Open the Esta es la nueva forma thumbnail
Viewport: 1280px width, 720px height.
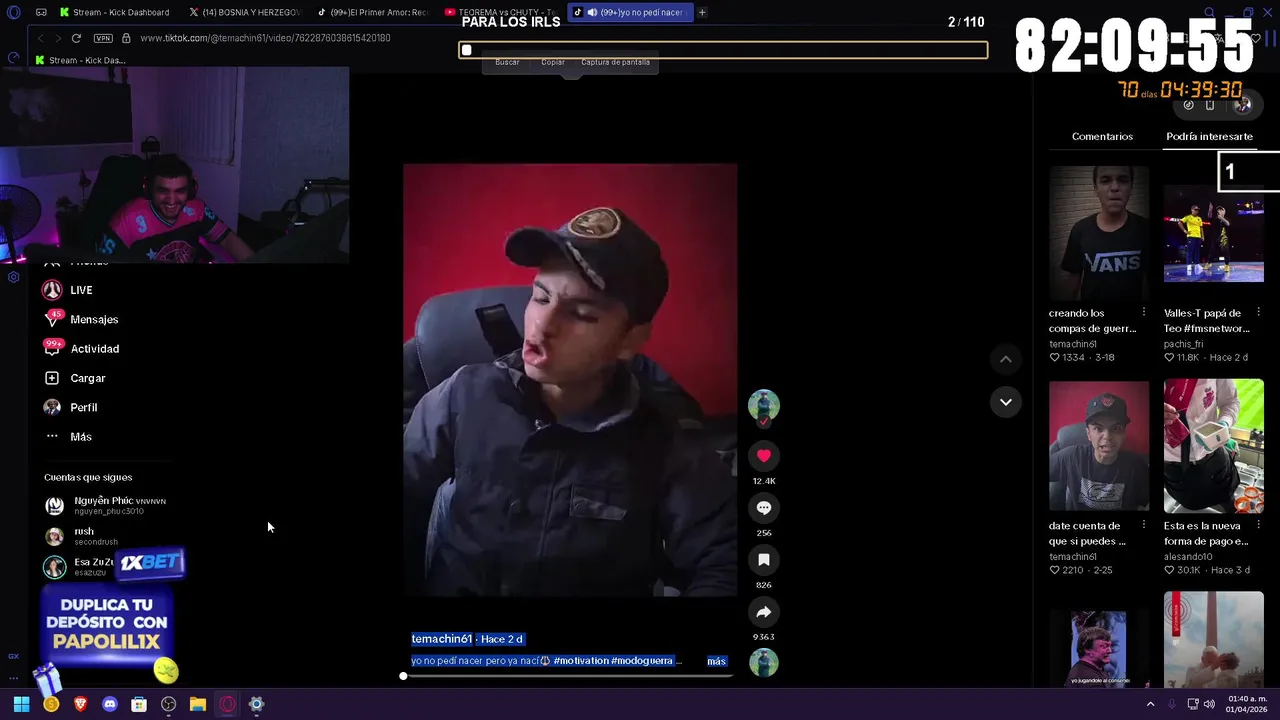point(1214,446)
